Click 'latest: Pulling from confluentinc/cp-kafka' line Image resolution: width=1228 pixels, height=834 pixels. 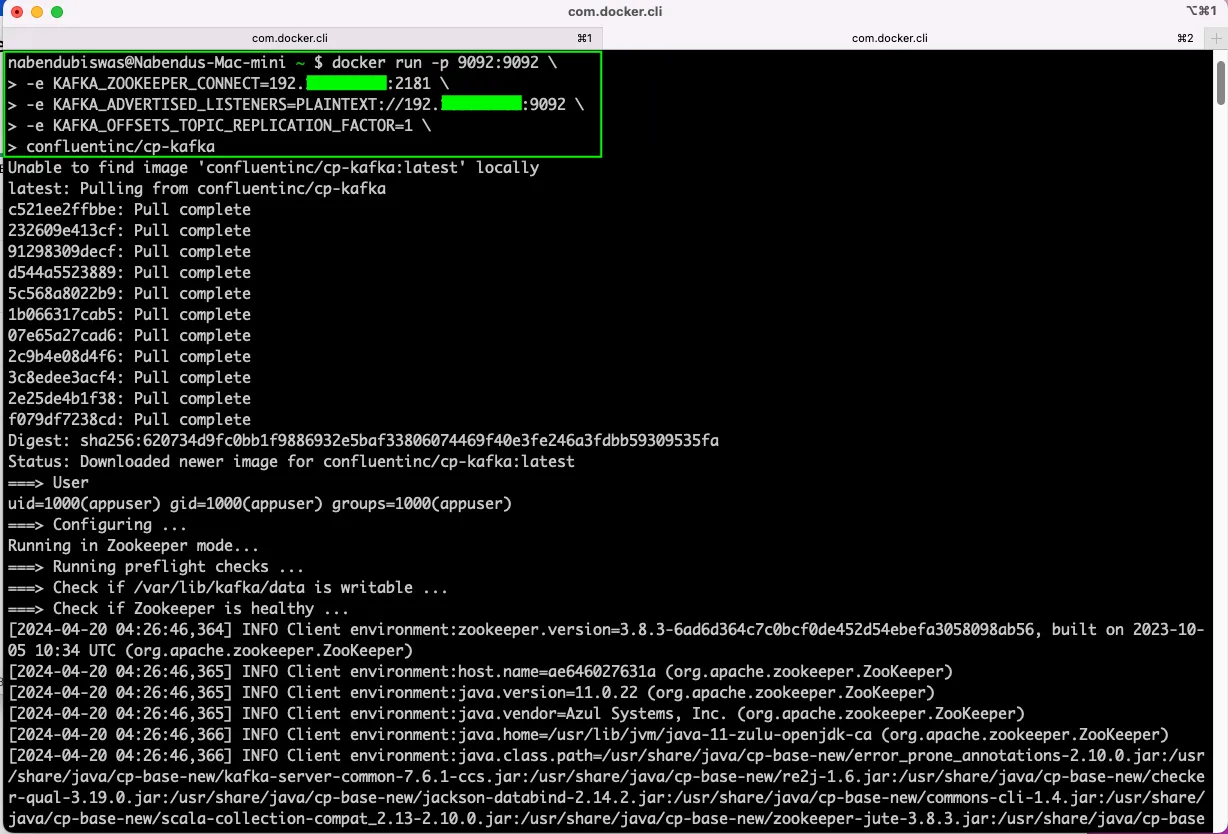[197, 188]
